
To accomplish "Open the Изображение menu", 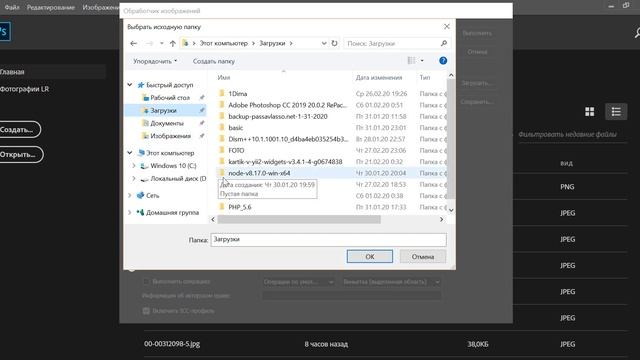I will [100, 7].
